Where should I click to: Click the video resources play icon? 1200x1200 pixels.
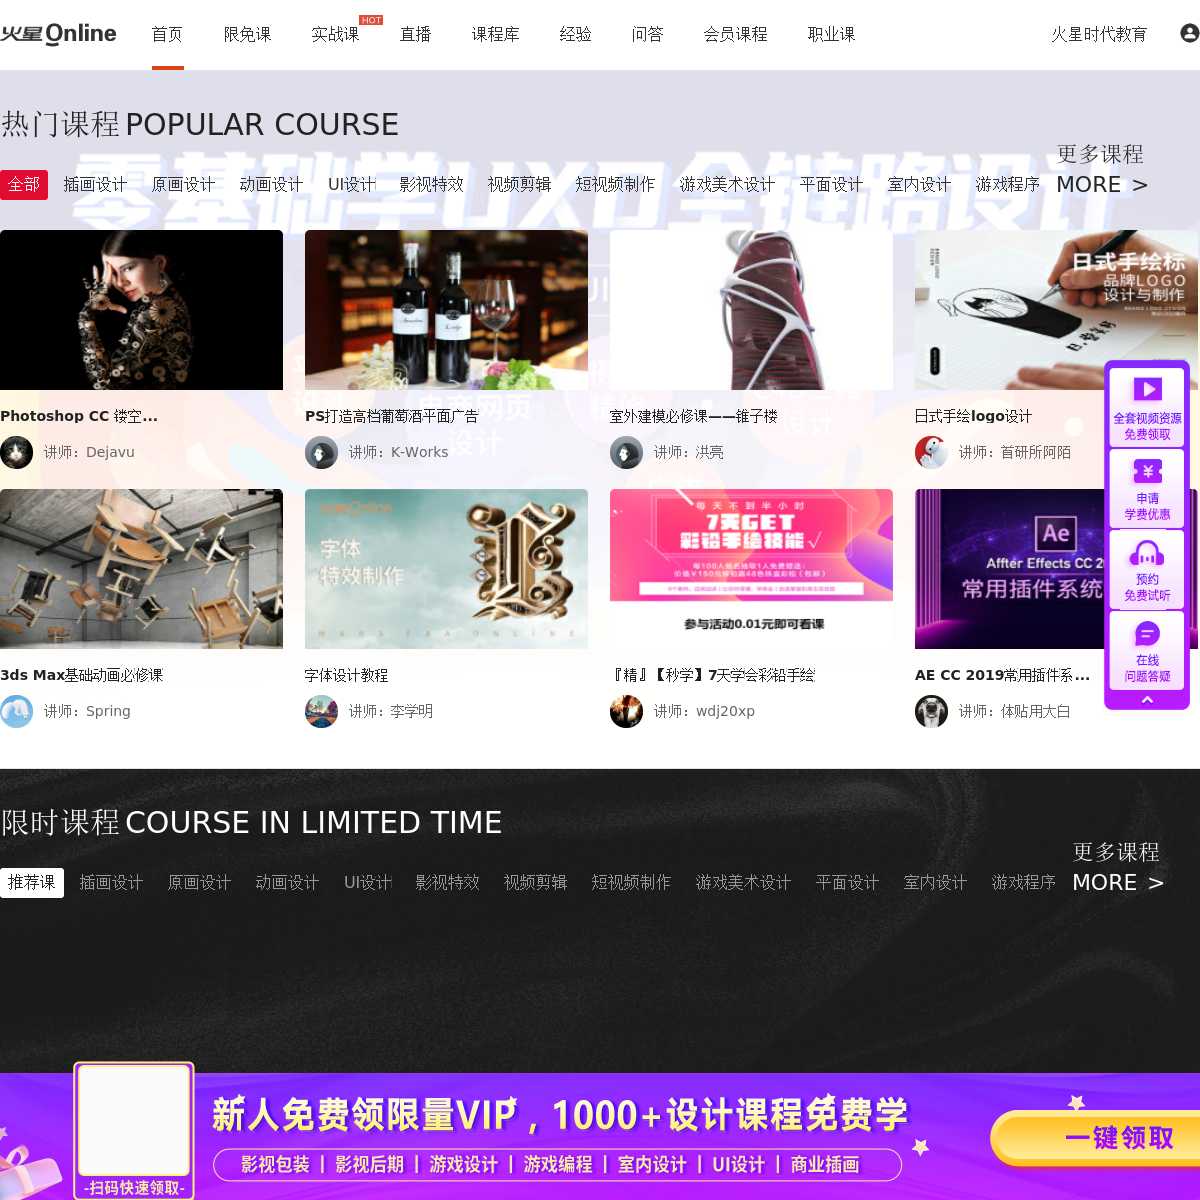1146,389
